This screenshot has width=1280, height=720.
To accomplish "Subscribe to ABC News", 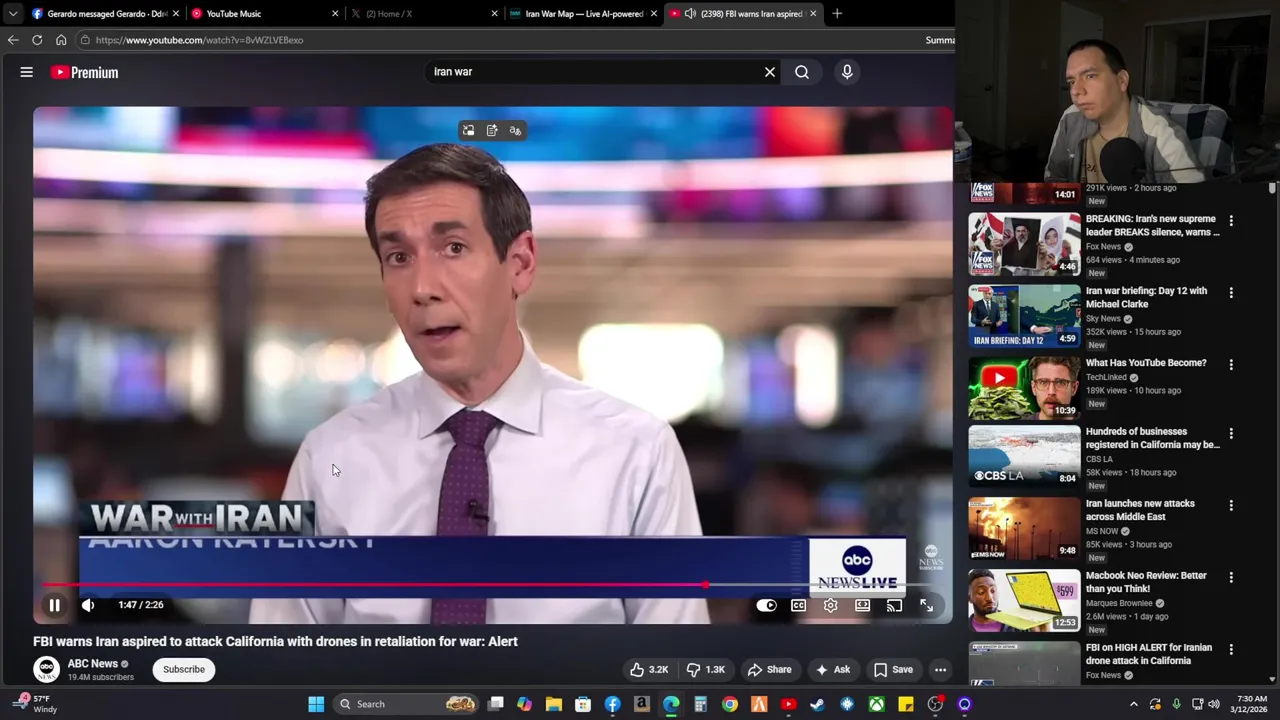I will (x=184, y=670).
